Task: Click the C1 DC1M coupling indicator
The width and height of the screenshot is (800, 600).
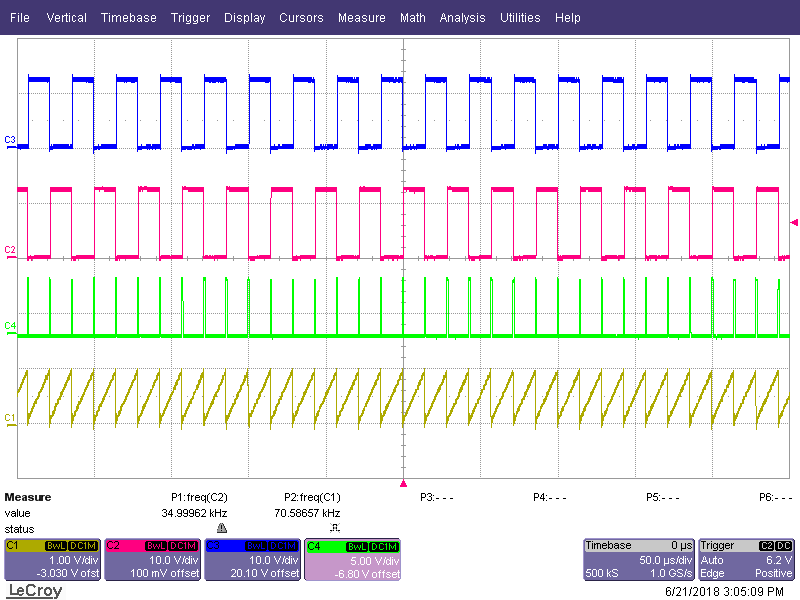Action: tap(83, 546)
